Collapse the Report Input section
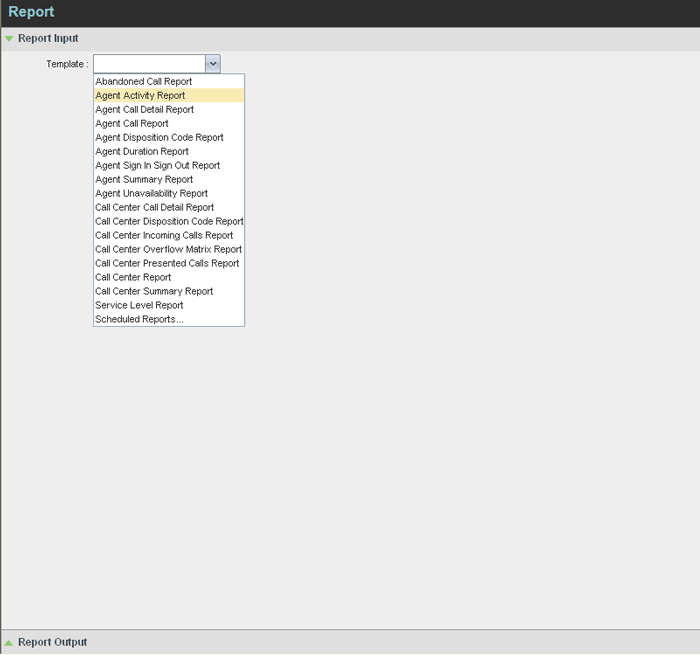Image resolution: width=700 pixels, height=655 pixels. click(8, 39)
